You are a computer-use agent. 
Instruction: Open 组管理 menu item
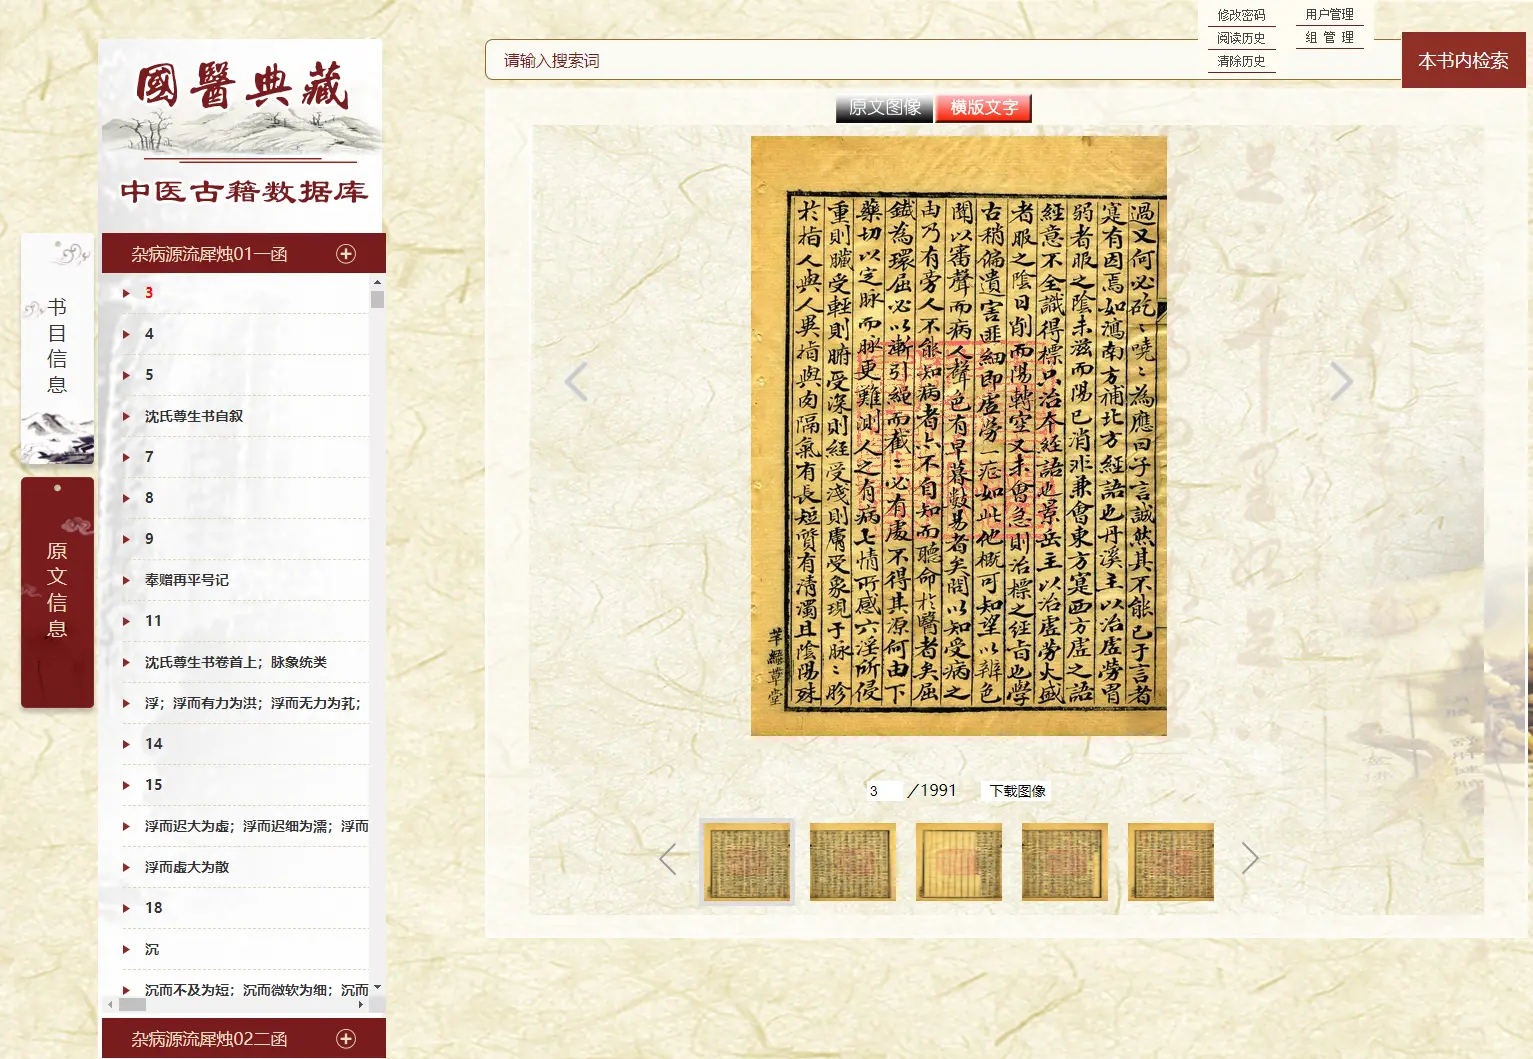point(1330,37)
